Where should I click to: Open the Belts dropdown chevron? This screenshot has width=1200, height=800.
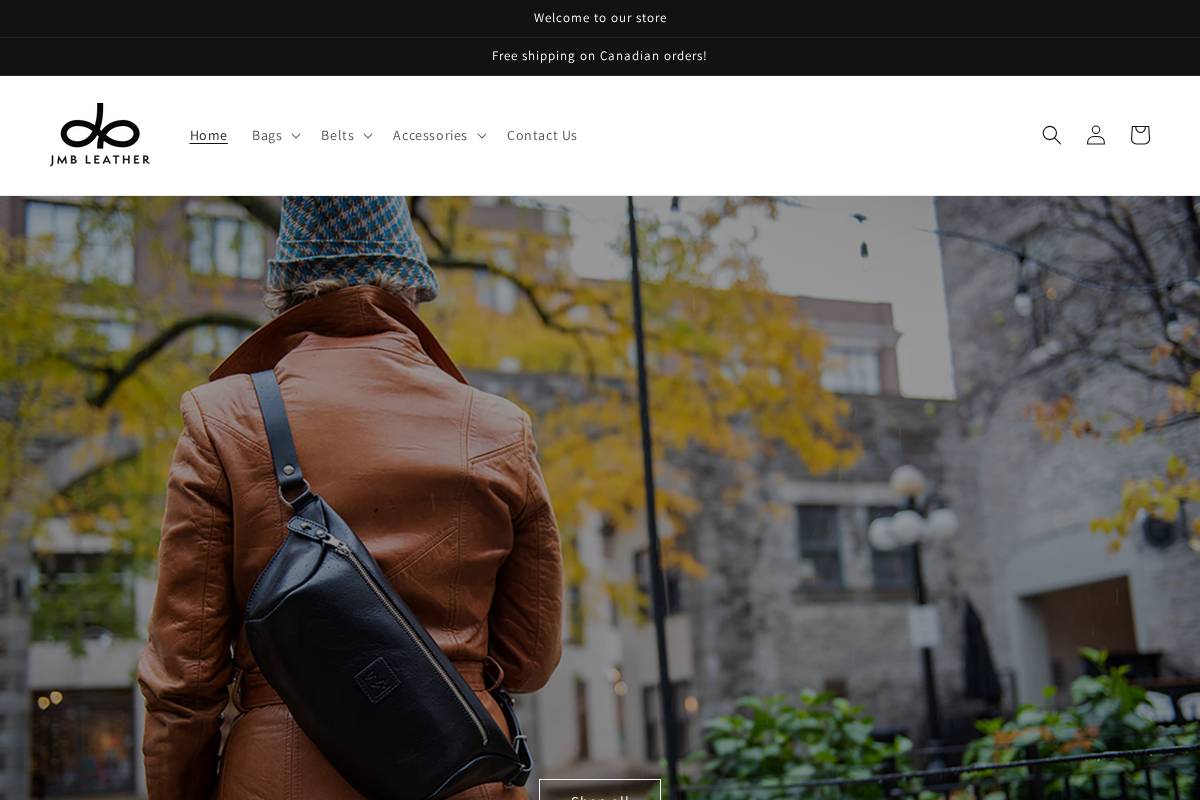pyautogui.click(x=367, y=135)
